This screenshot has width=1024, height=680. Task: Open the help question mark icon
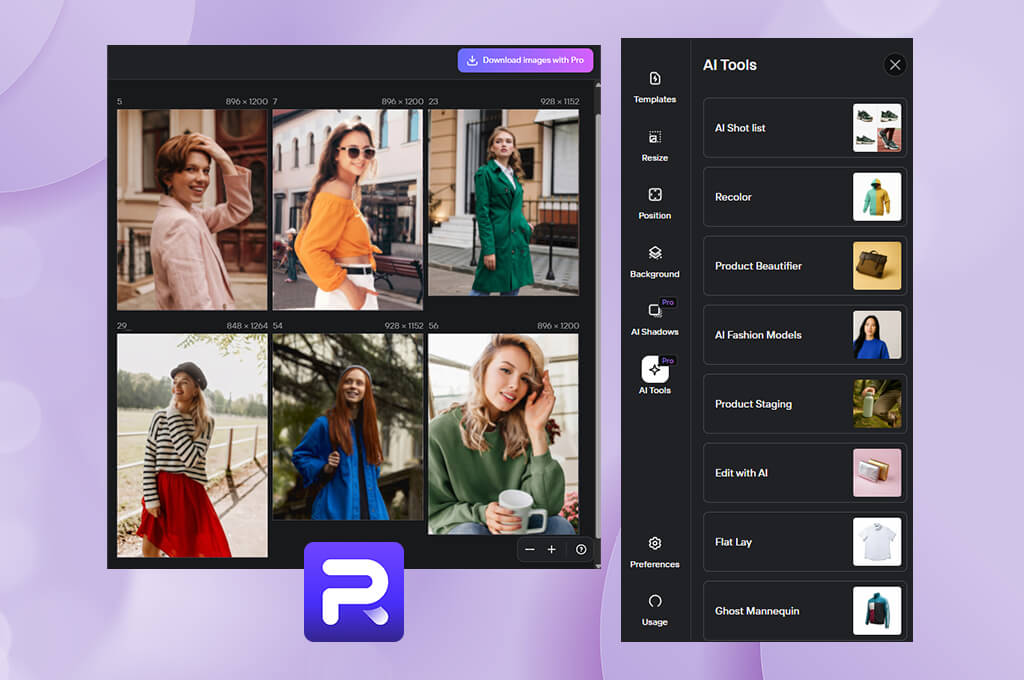pos(581,549)
